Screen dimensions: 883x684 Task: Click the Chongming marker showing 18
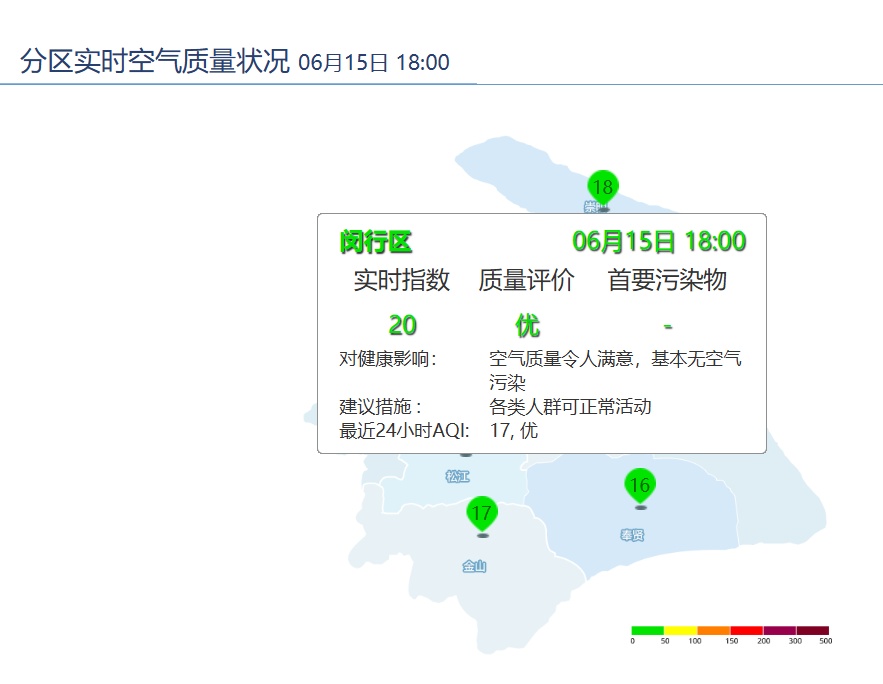click(x=603, y=188)
